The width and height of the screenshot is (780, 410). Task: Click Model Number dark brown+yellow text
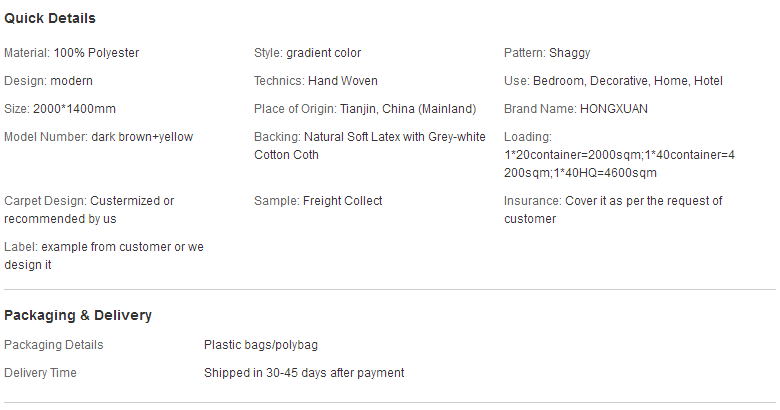[98, 137]
